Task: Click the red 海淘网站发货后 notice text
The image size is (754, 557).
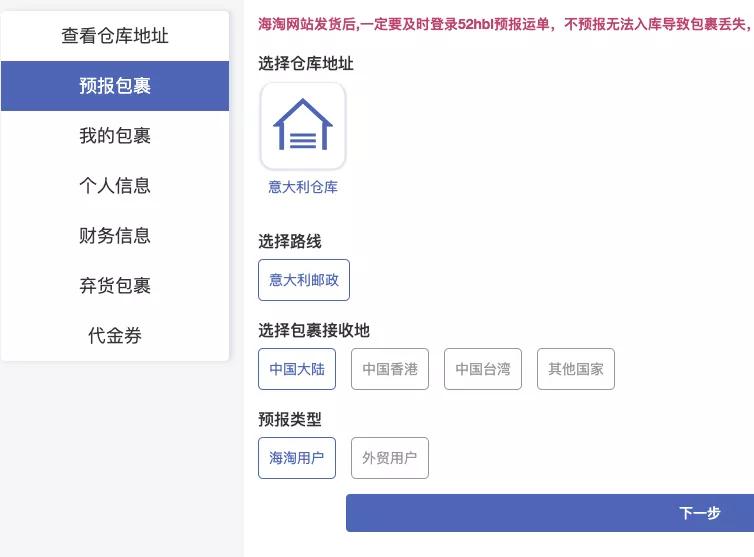Action: tap(506, 24)
